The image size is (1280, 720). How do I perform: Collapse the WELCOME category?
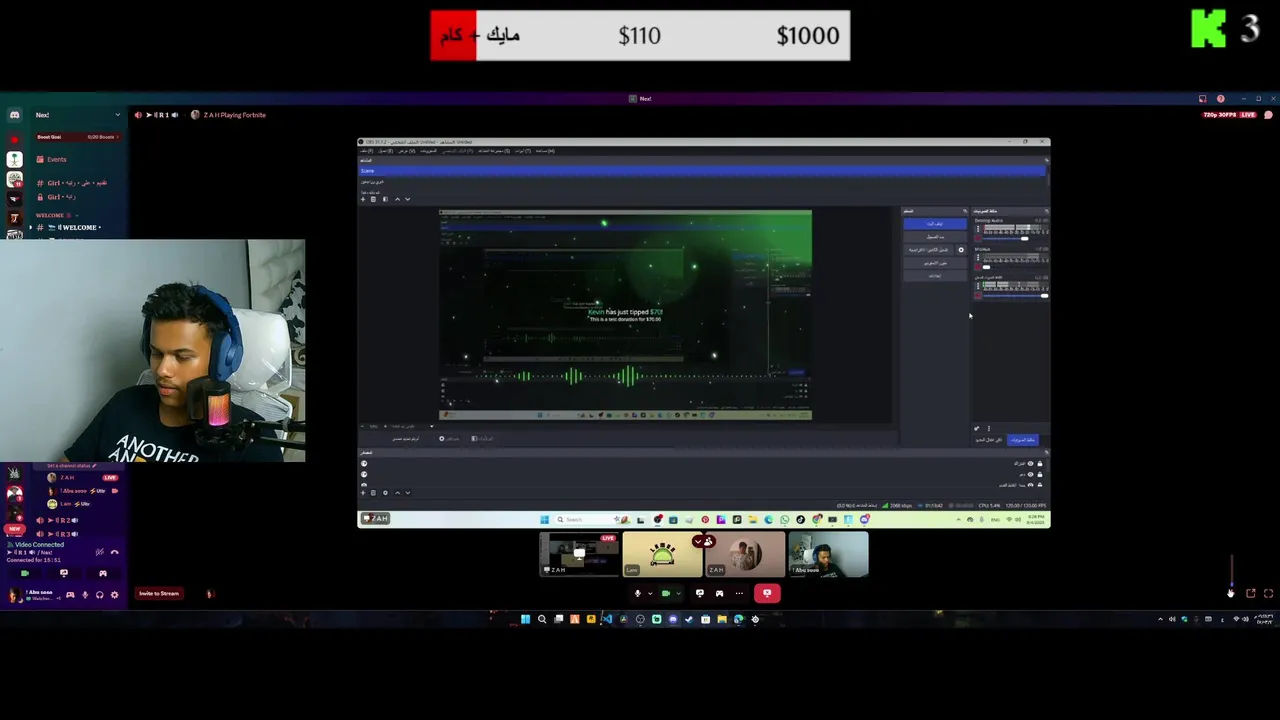click(x=57, y=215)
